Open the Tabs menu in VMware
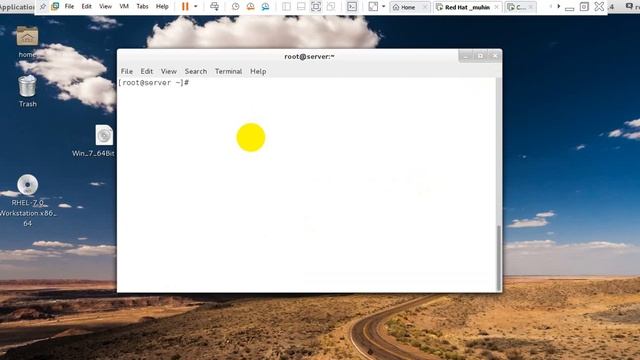 (x=142, y=7)
